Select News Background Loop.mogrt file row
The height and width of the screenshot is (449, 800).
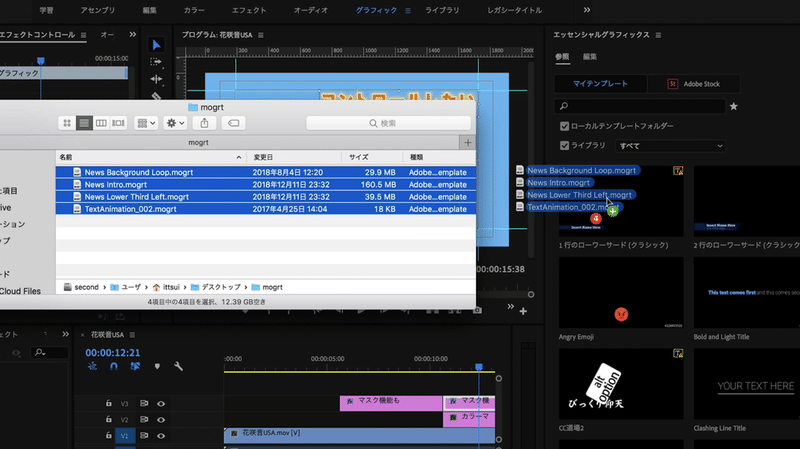click(266, 172)
